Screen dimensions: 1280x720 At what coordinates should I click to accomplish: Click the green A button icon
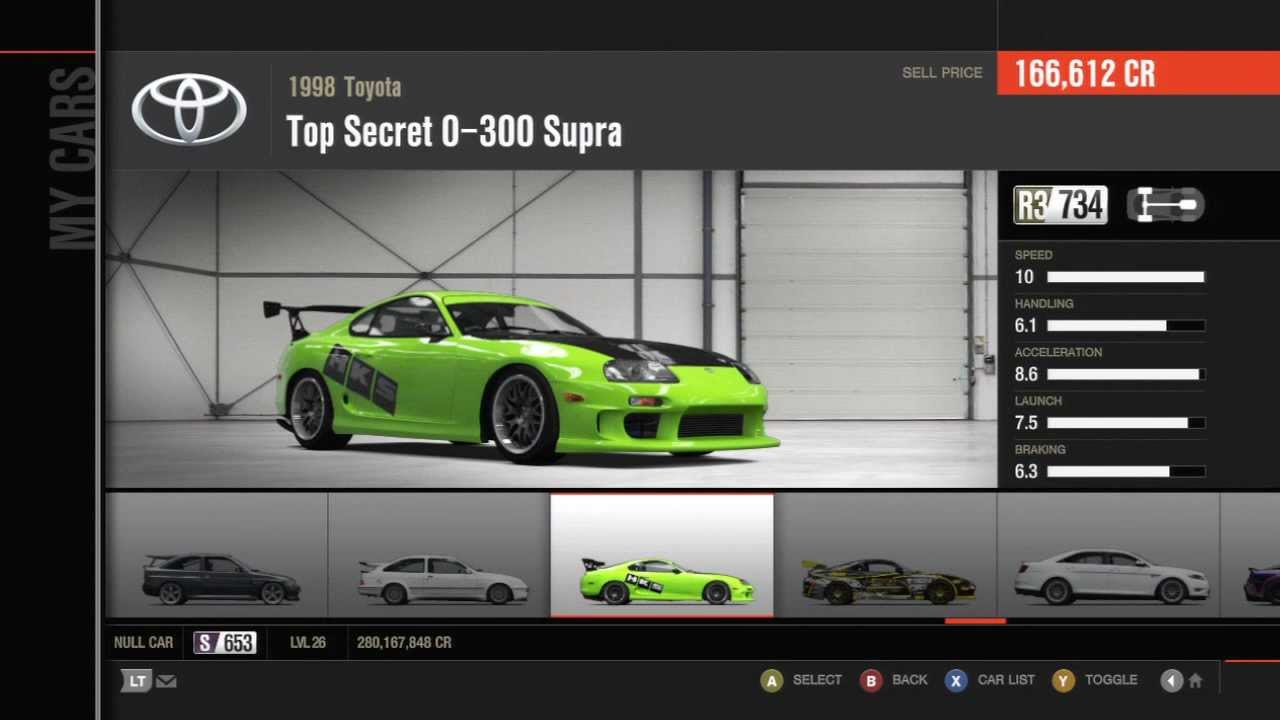click(x=771, y=681)
